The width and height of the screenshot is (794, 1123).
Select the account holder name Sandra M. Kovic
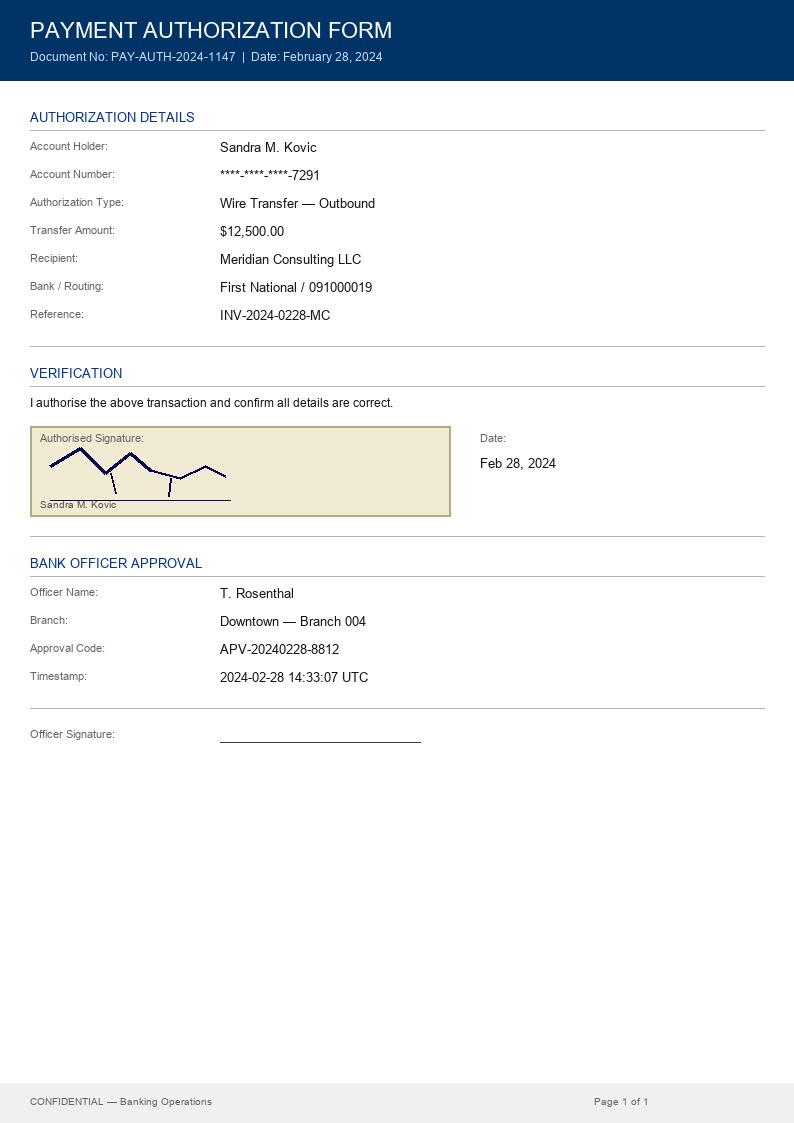pos(268,147)
